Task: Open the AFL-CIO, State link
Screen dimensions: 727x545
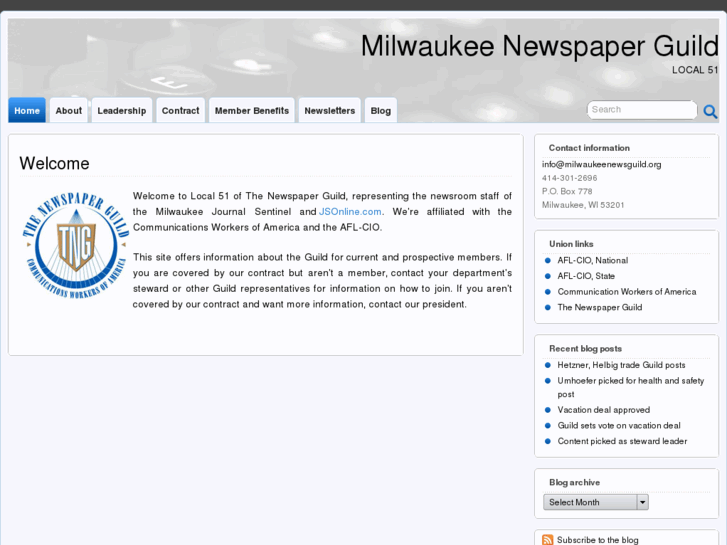Action: coord(586,276)
